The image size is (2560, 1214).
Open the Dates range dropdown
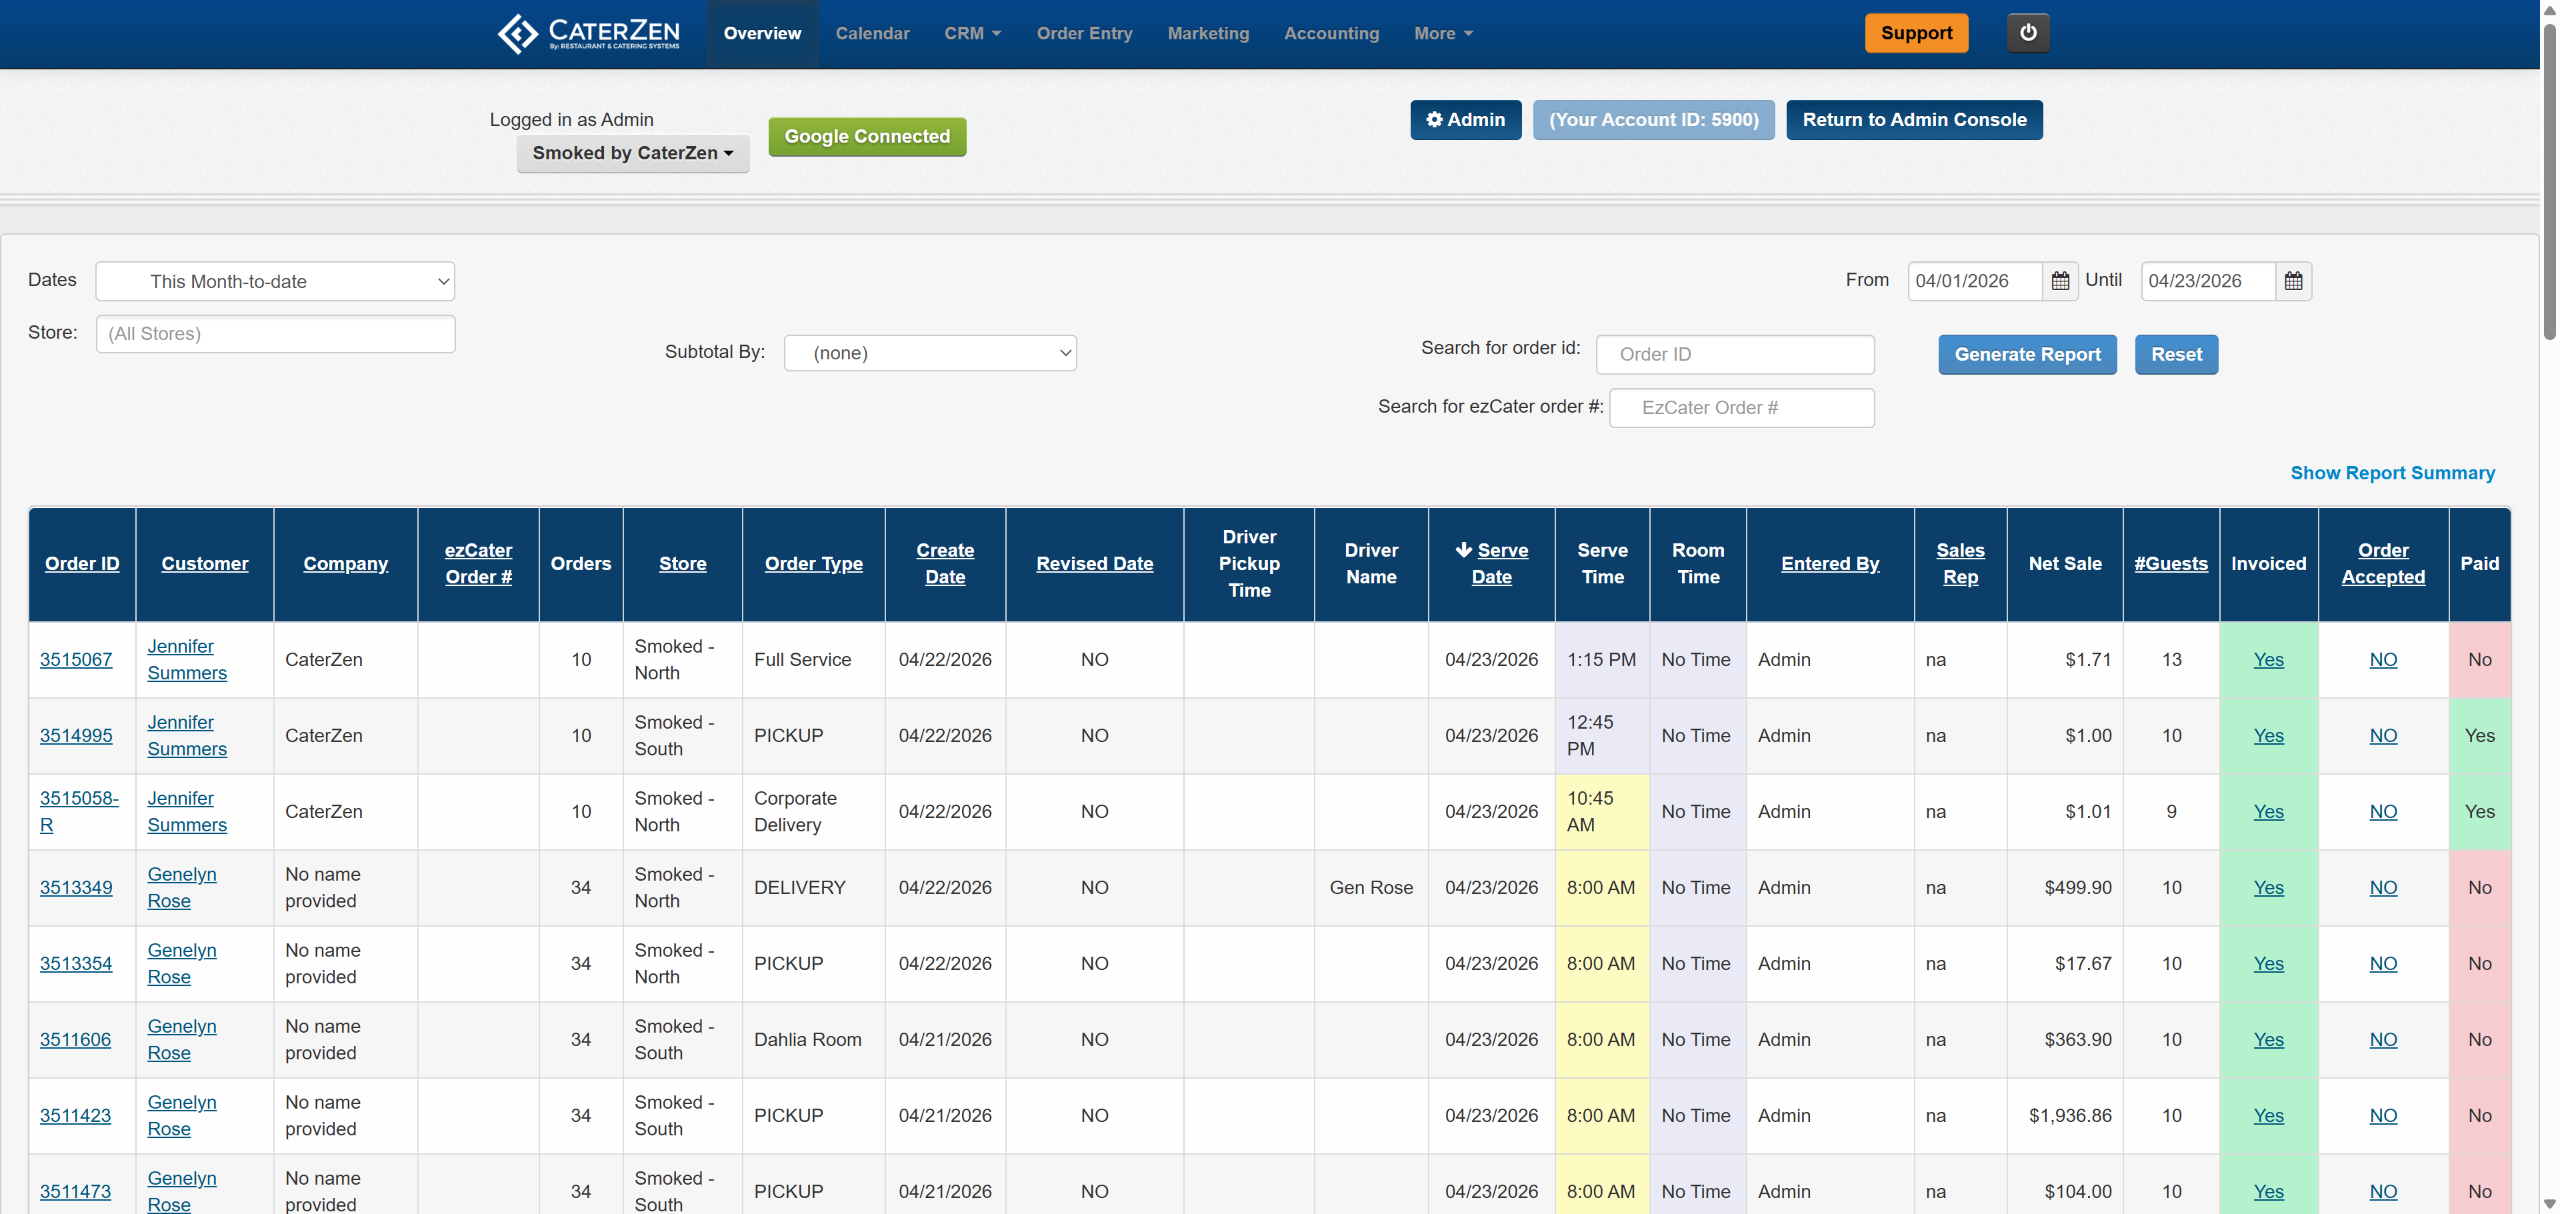[275, 281]
